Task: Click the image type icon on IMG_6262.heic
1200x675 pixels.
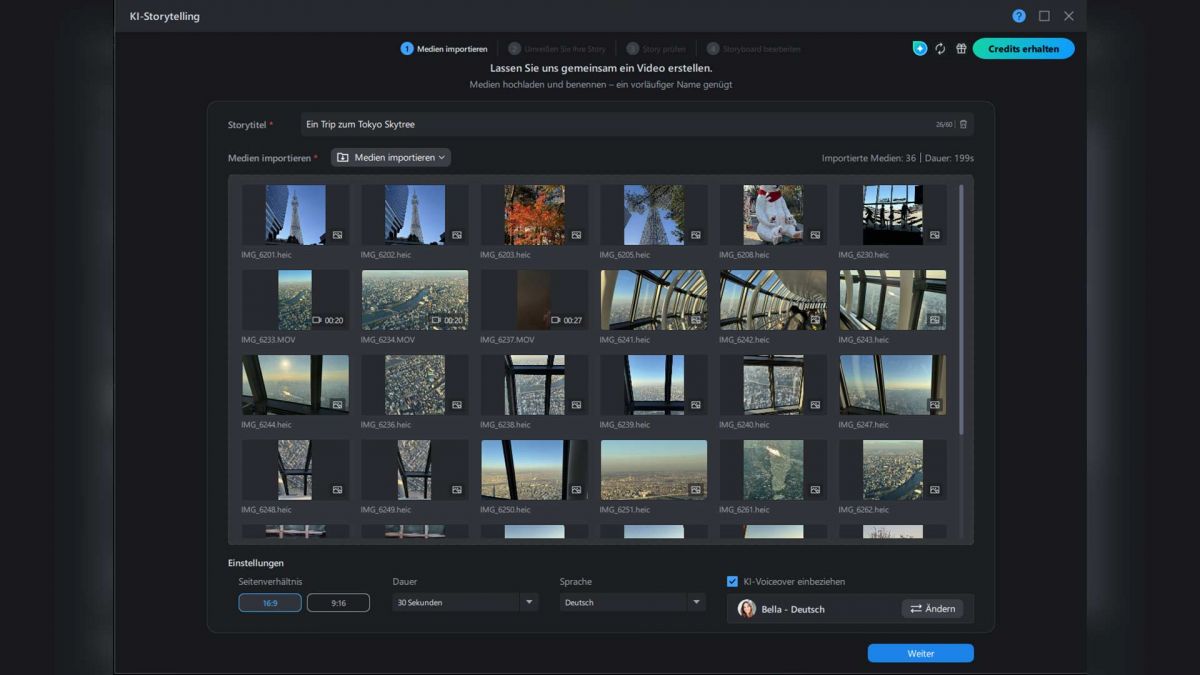Action: click(935, 490)
